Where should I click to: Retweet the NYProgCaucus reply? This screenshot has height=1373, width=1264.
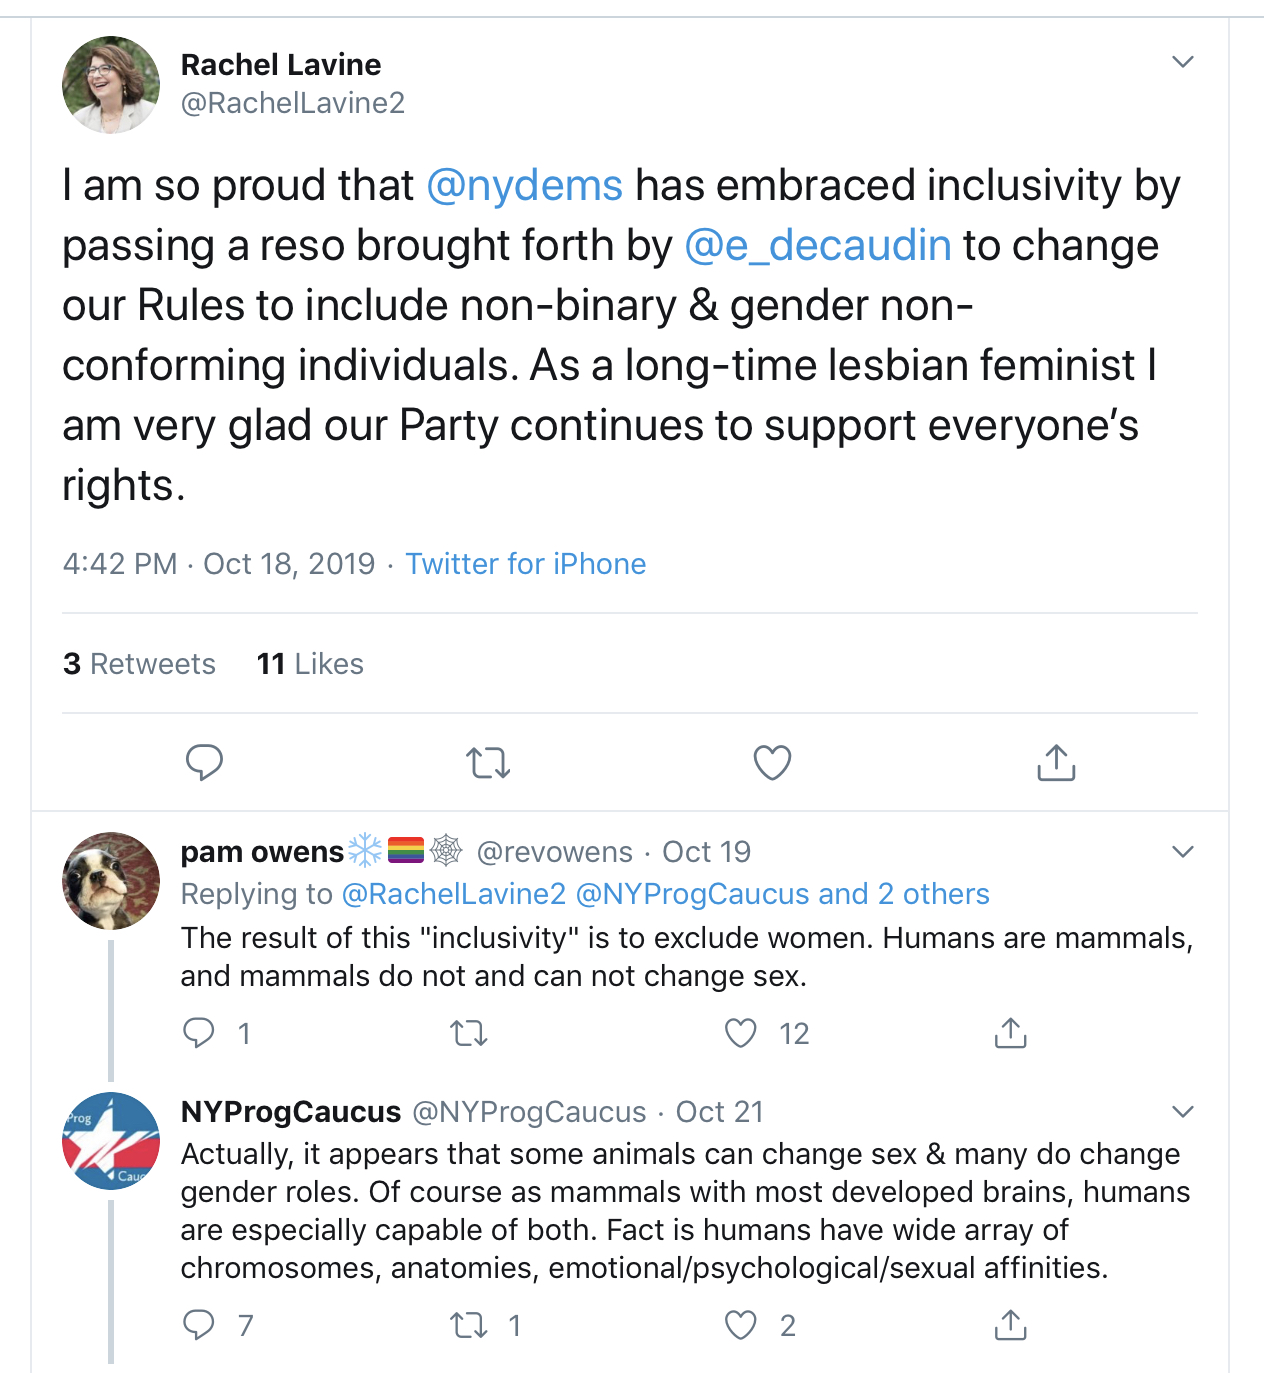pyautogui.click(x=468, y=1325)
